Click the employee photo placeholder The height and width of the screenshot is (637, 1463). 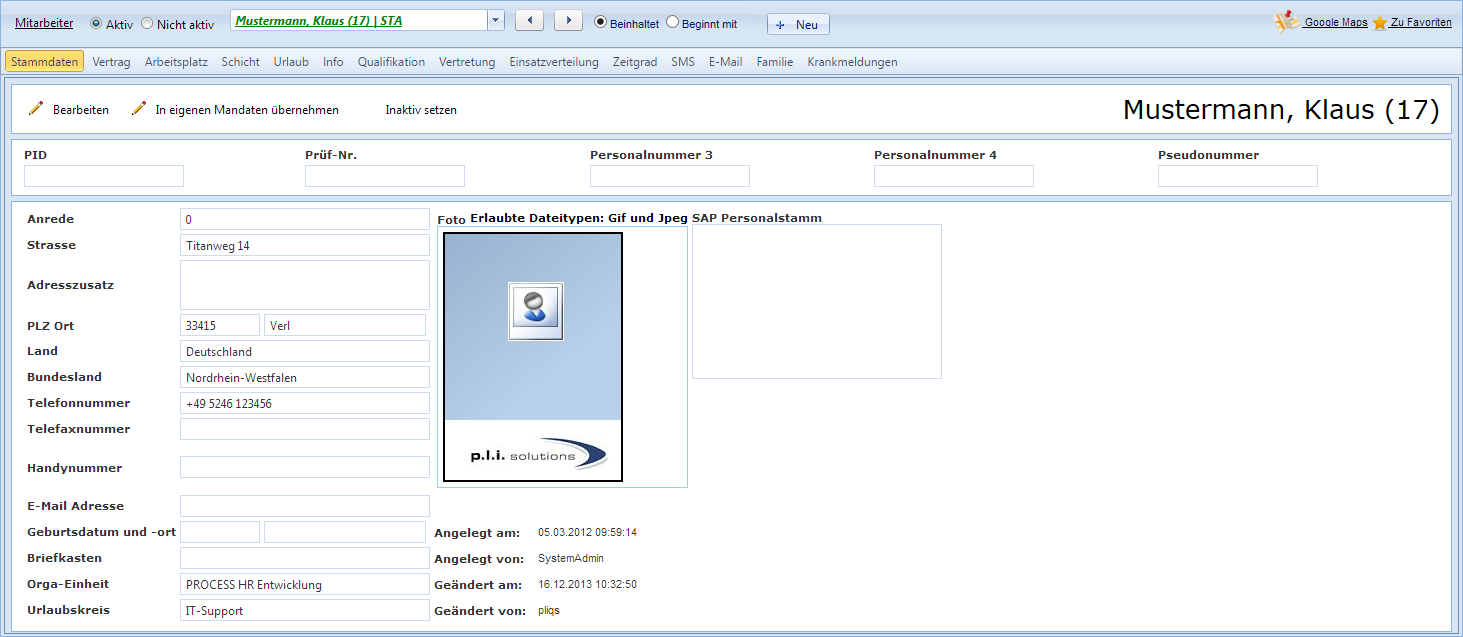[x=533, y=357]
